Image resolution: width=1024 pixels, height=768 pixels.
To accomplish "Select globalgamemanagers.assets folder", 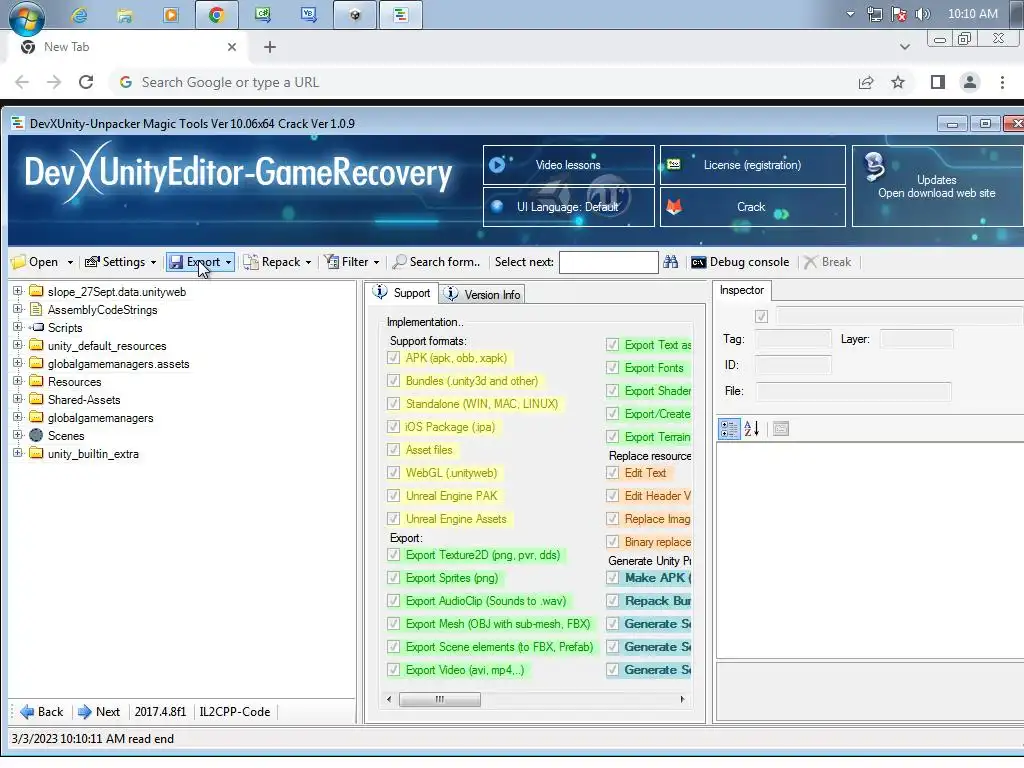I will tap(110, 364).
